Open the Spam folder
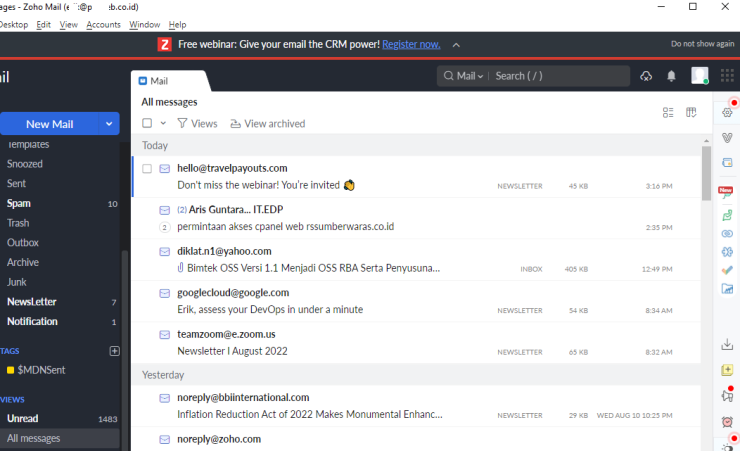Viewport: 740px width, 451px height. [x=18, y=203]
